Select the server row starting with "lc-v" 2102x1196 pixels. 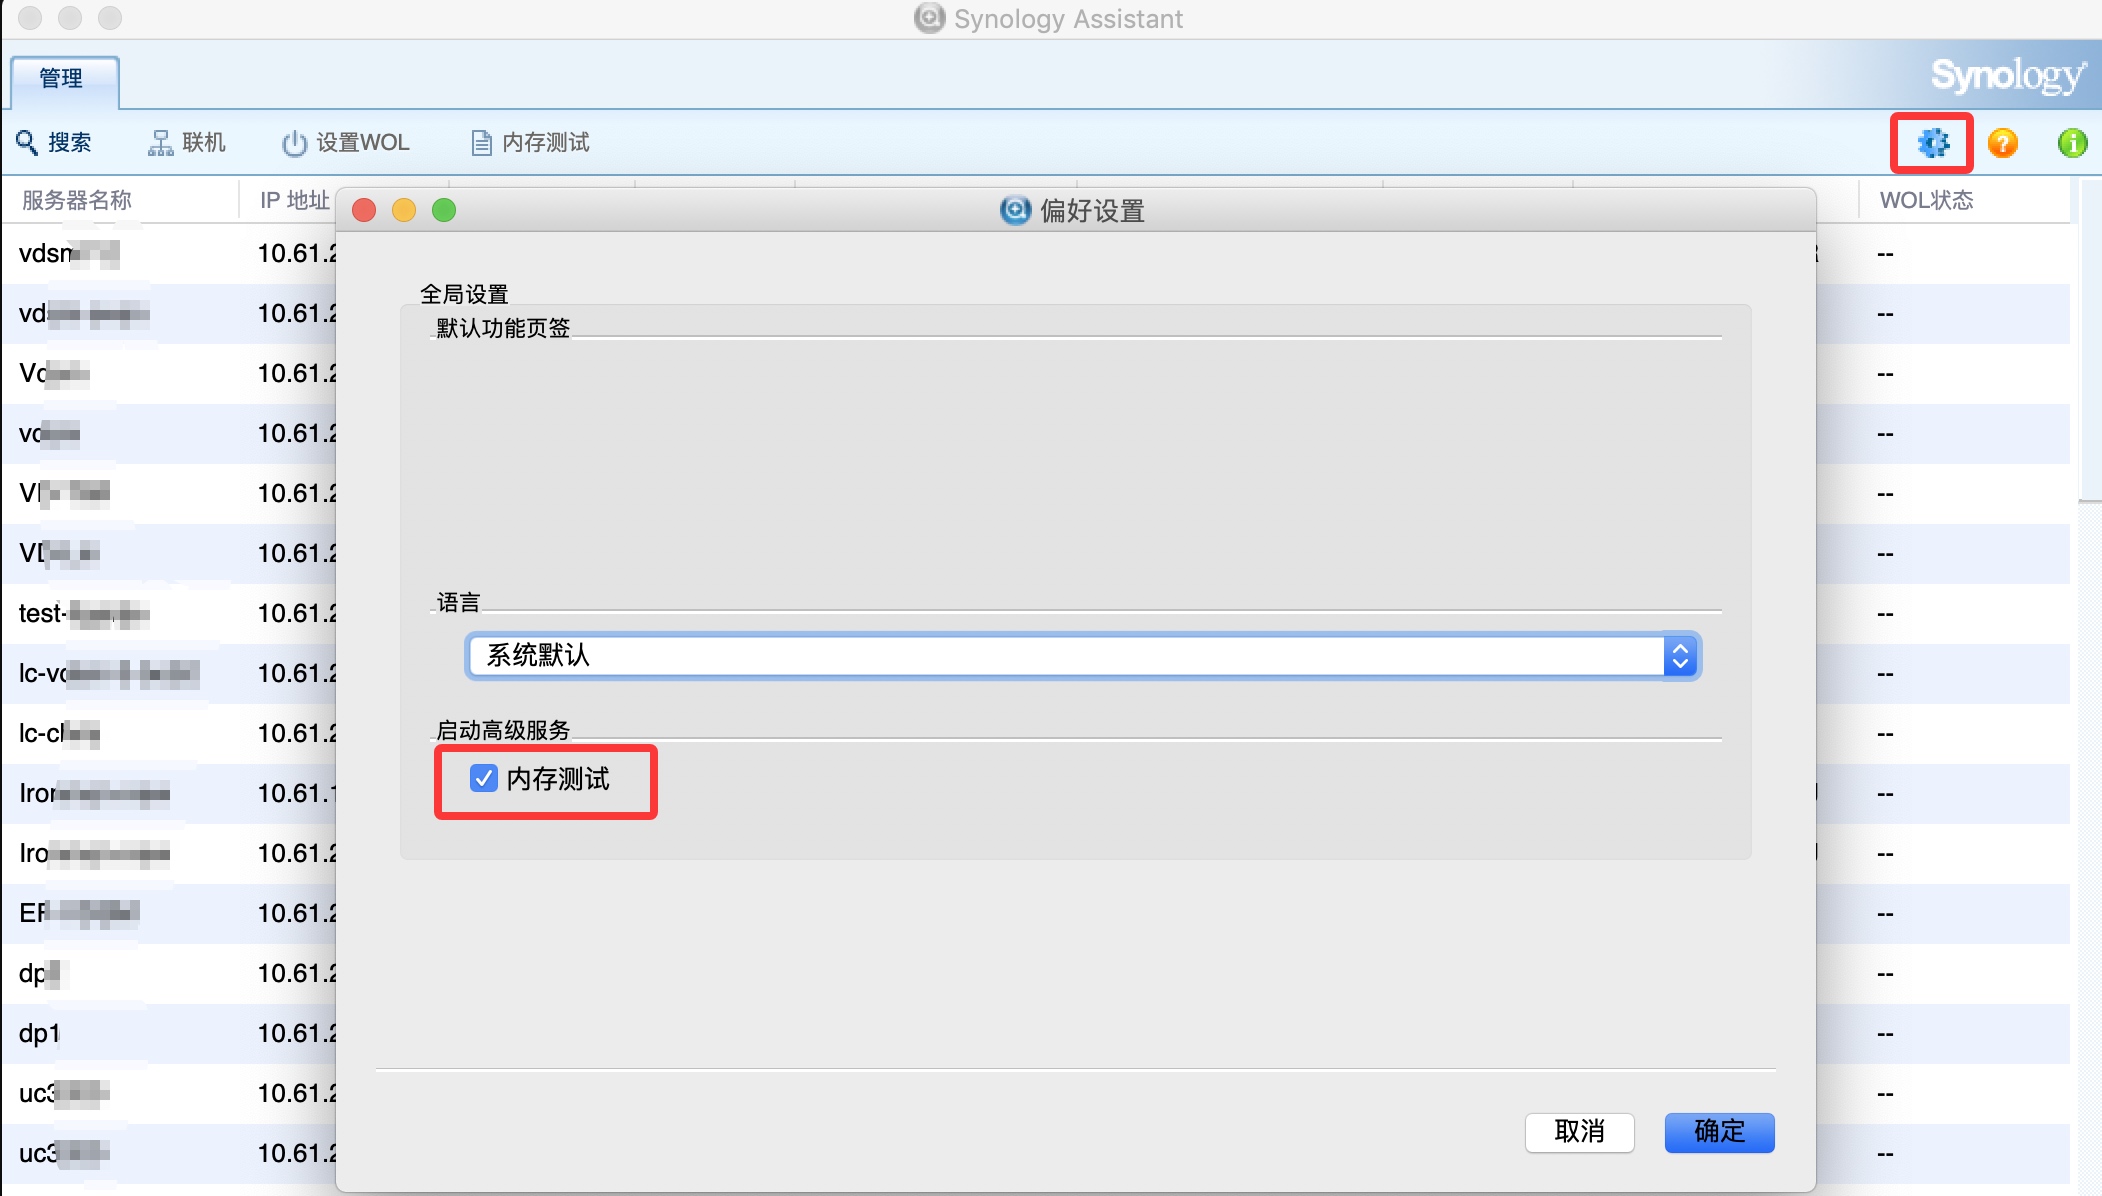tap(168, 673)
